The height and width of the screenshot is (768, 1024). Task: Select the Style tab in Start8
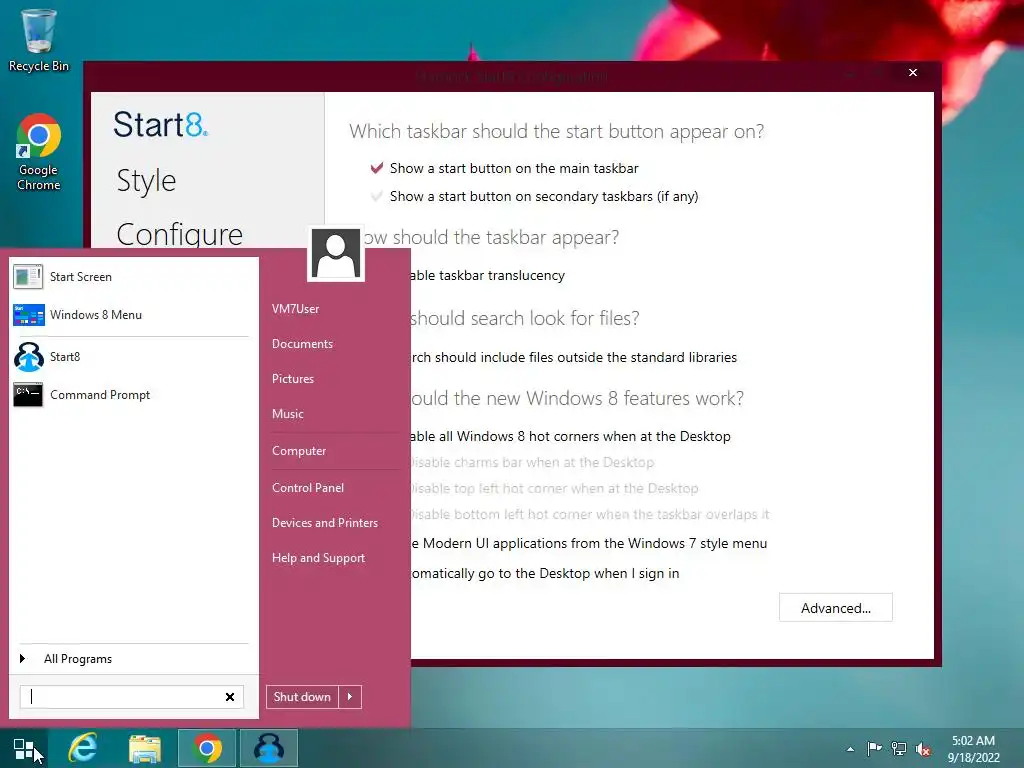click(x=146, y=181)
